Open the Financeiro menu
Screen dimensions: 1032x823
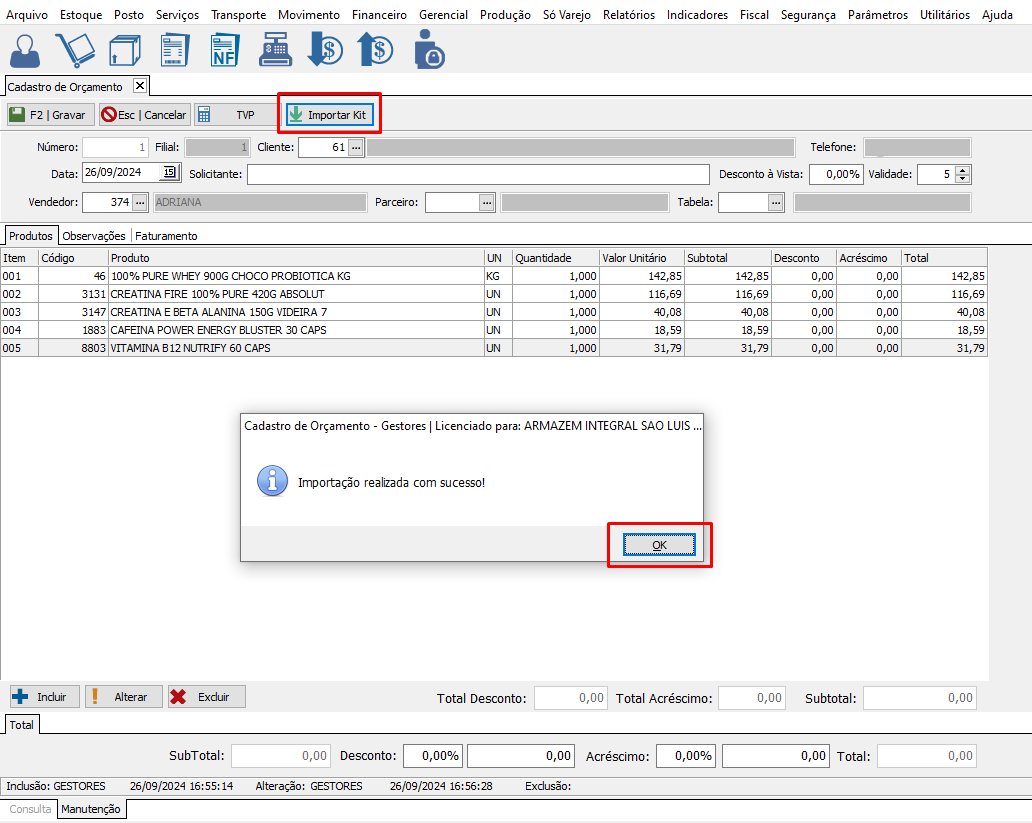pos(379,15)
